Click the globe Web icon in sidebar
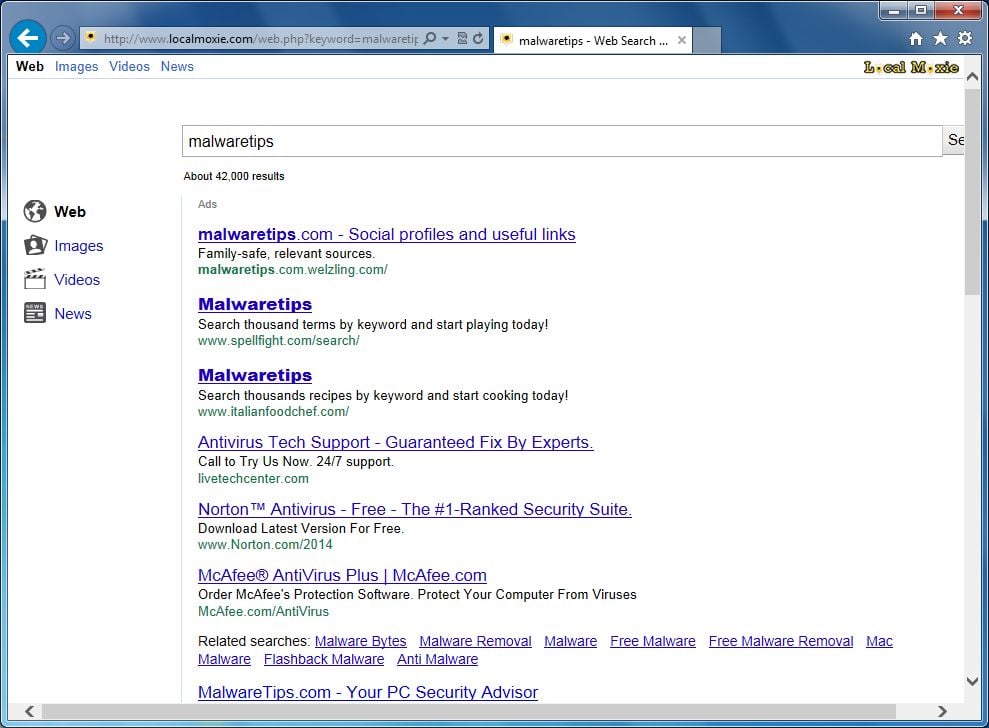 (35, 211)
